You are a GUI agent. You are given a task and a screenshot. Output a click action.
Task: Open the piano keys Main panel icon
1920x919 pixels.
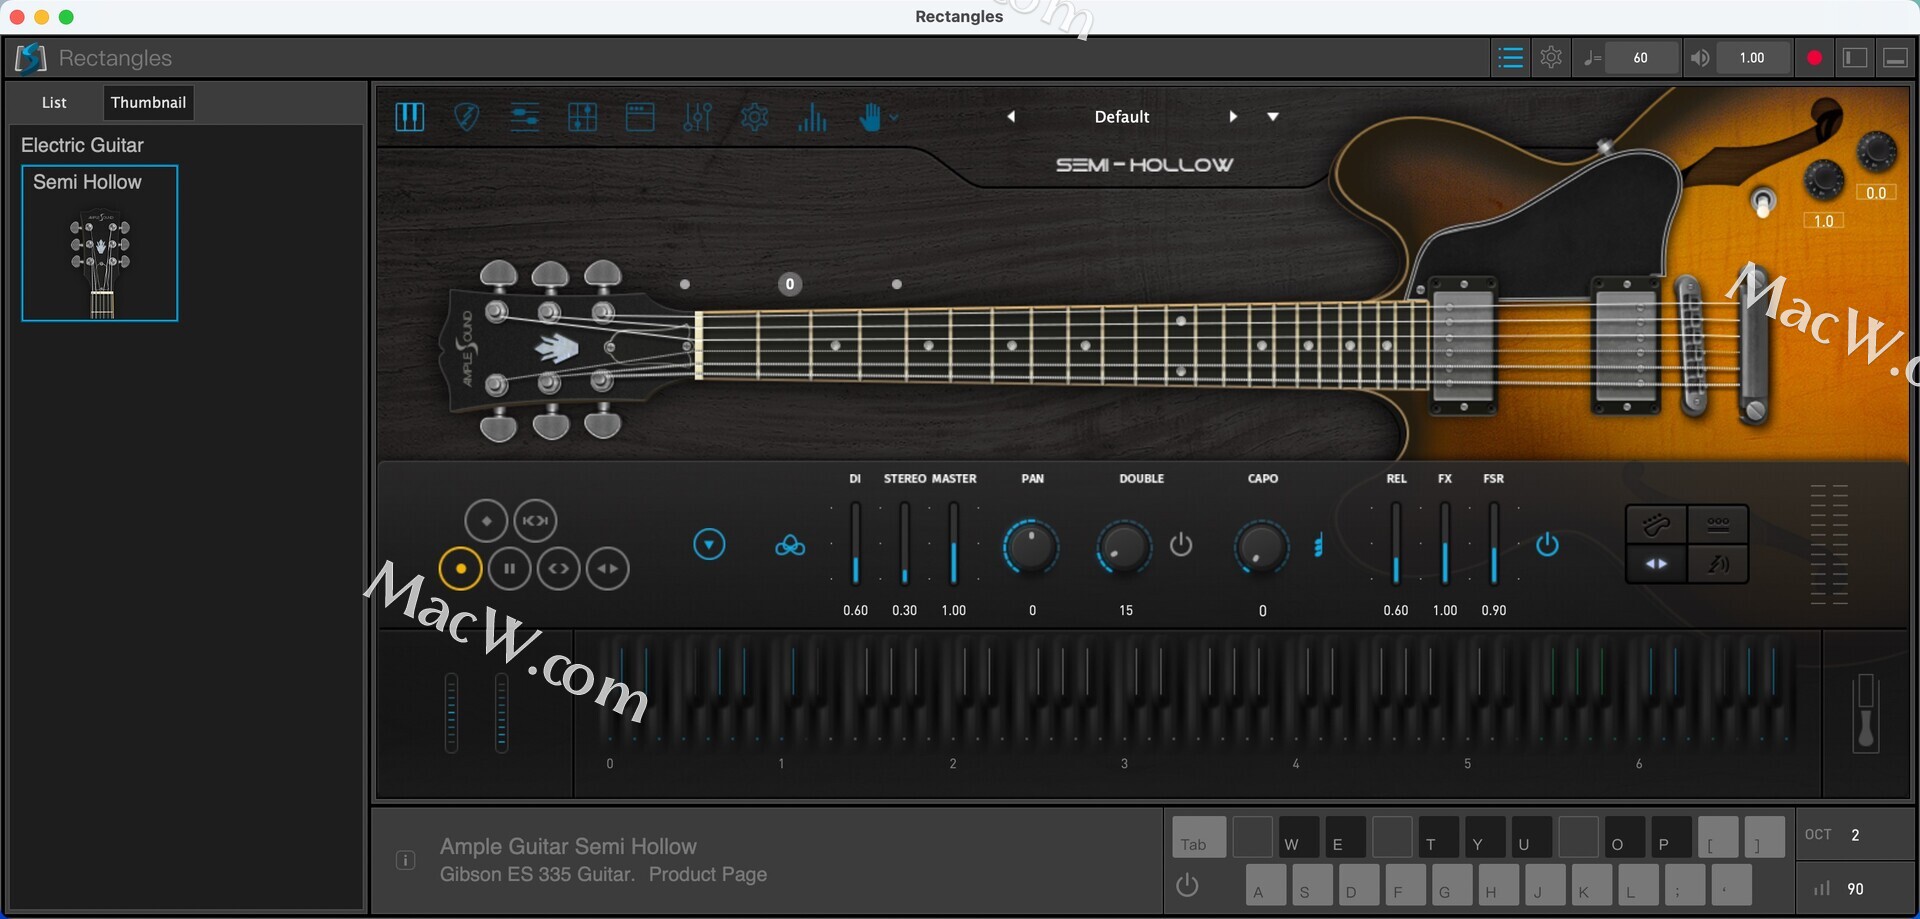pos(410,117)
